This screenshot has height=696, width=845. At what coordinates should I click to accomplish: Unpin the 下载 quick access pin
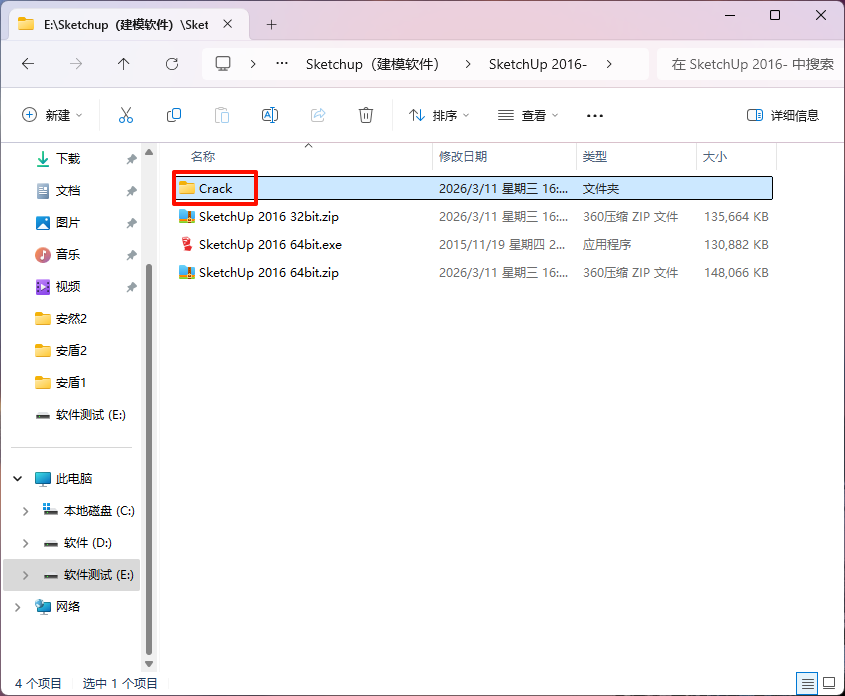pyautogui.click(x=131, y=159)
